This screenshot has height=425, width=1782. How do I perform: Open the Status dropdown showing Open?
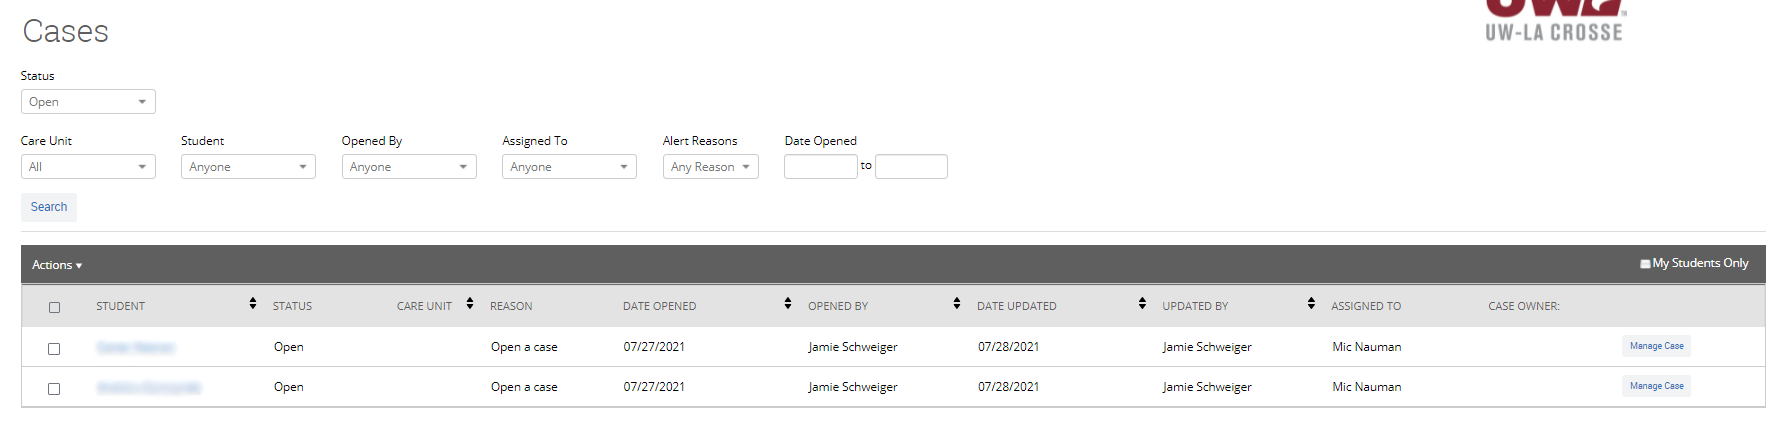[88, 102]
